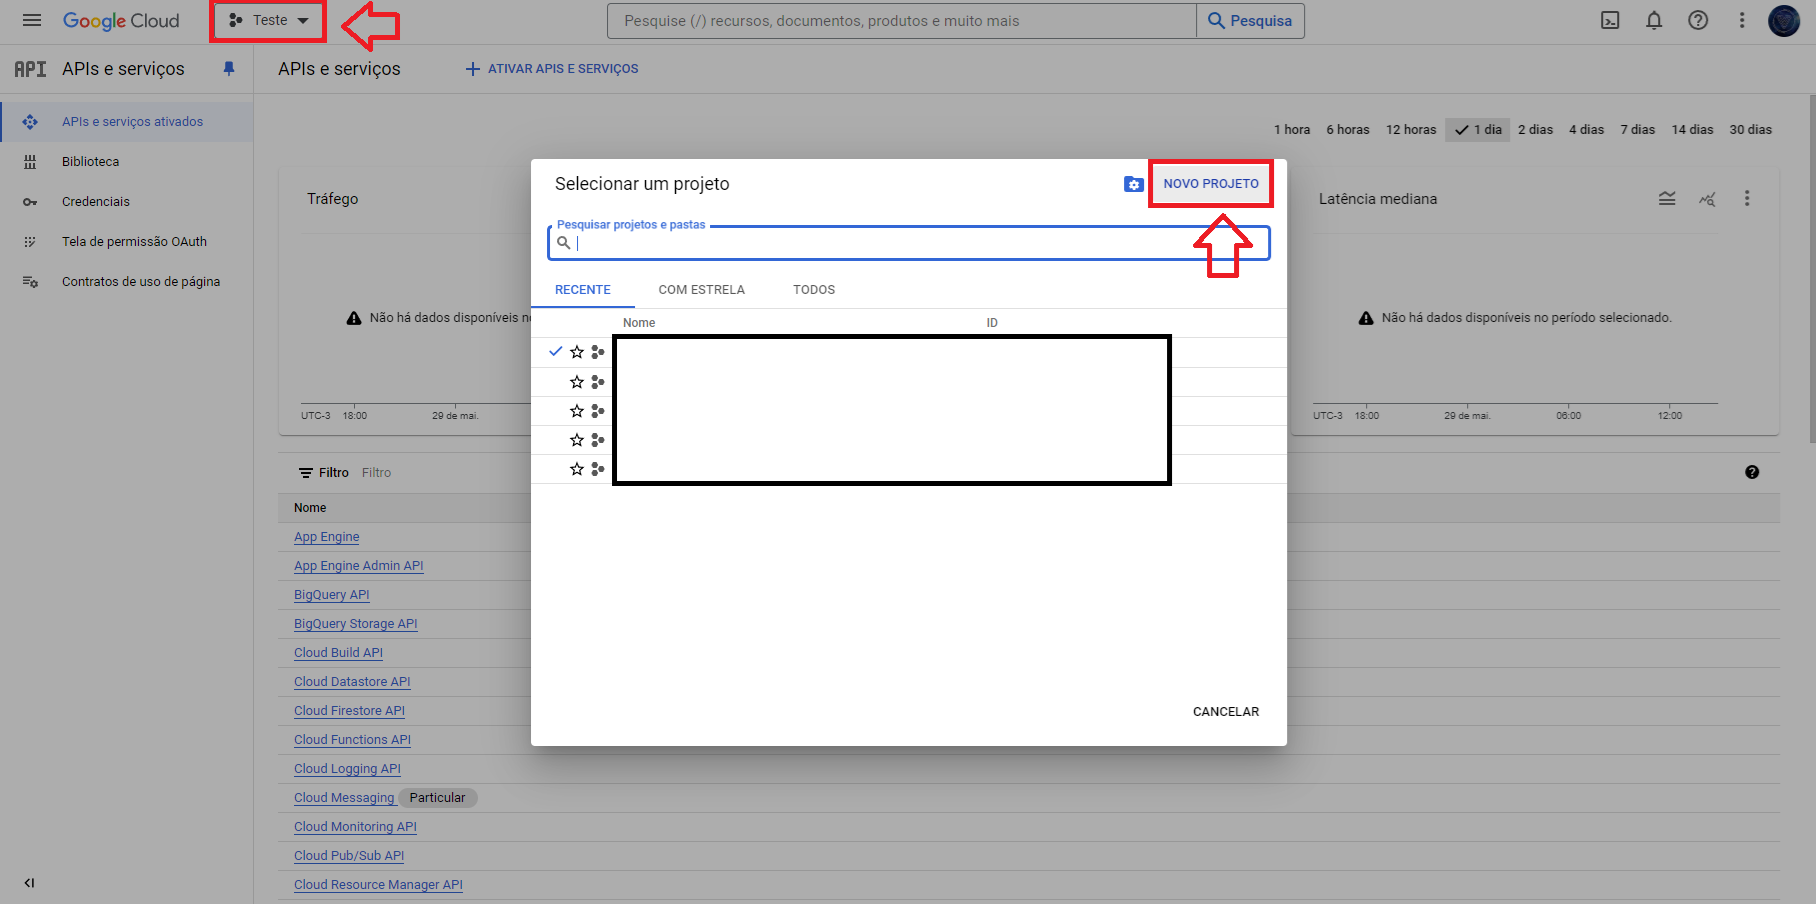Click the manage resources folder icon
The width and height of the screenshot is (1816, 904).
pyautogui.click(x=1133, y=184)
